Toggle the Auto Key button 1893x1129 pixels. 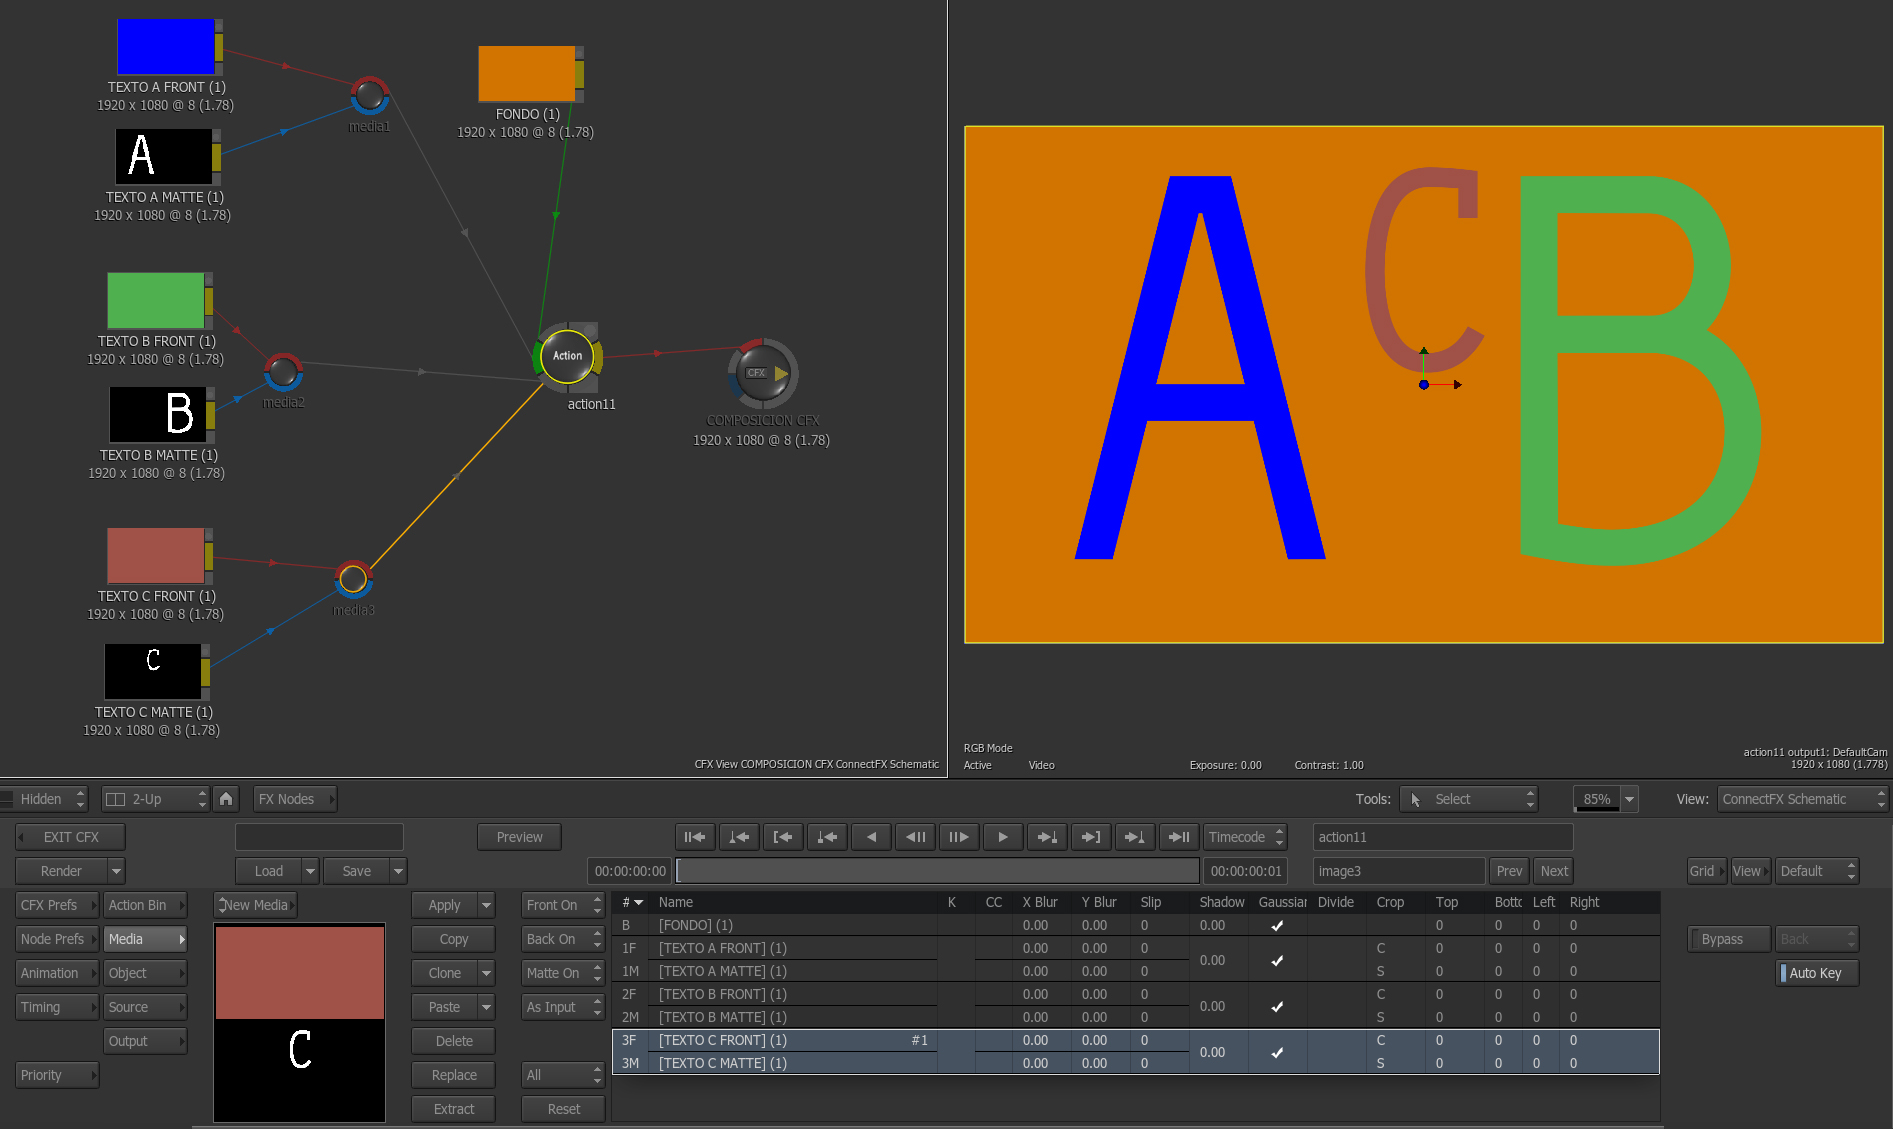(x=1817, y=973)
